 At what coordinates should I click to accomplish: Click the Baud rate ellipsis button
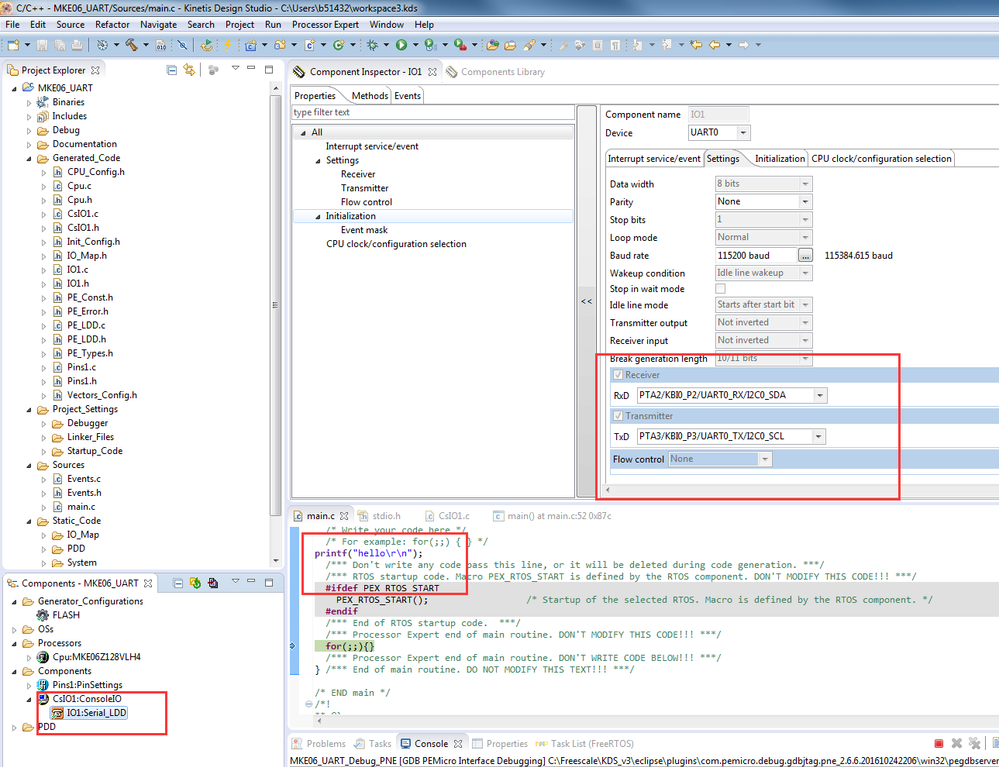(806, 255)
